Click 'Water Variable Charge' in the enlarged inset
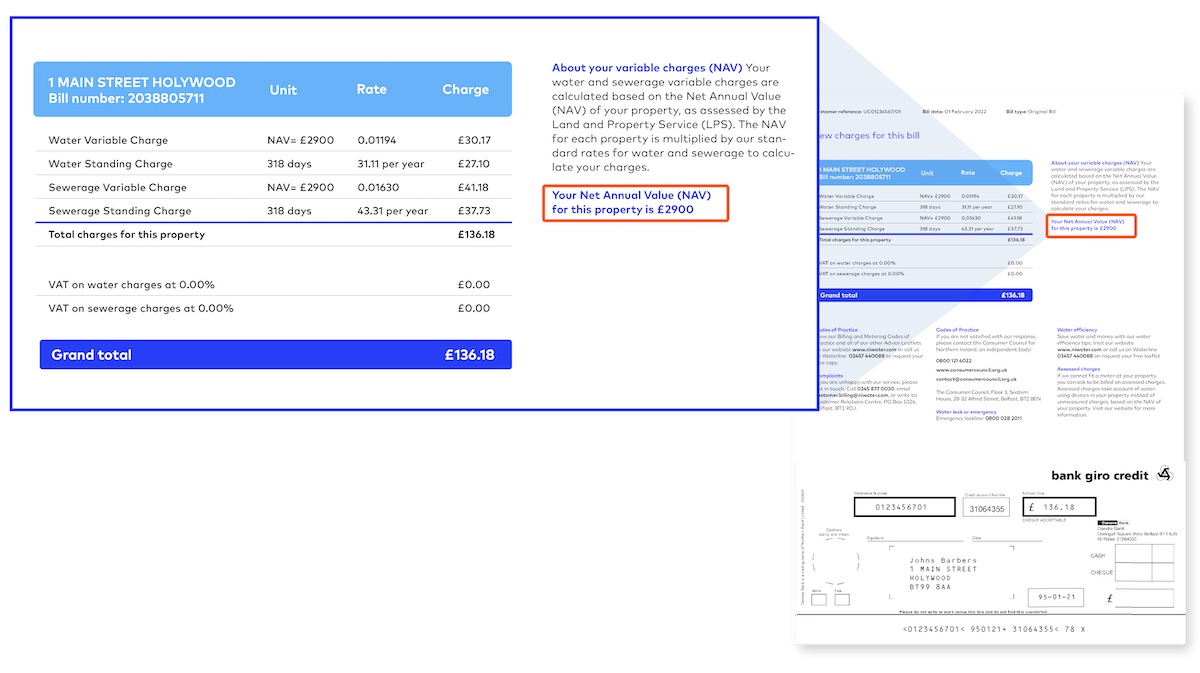Viewport: 1200px width, 673px height. click(108, 140)
